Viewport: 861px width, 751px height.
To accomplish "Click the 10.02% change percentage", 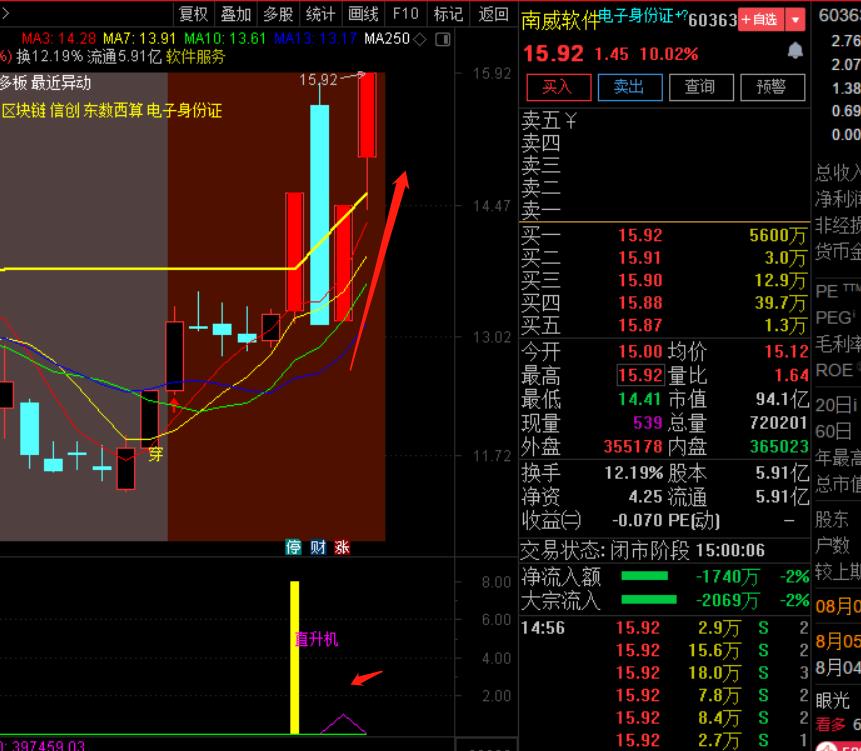I will click(669, 54).
